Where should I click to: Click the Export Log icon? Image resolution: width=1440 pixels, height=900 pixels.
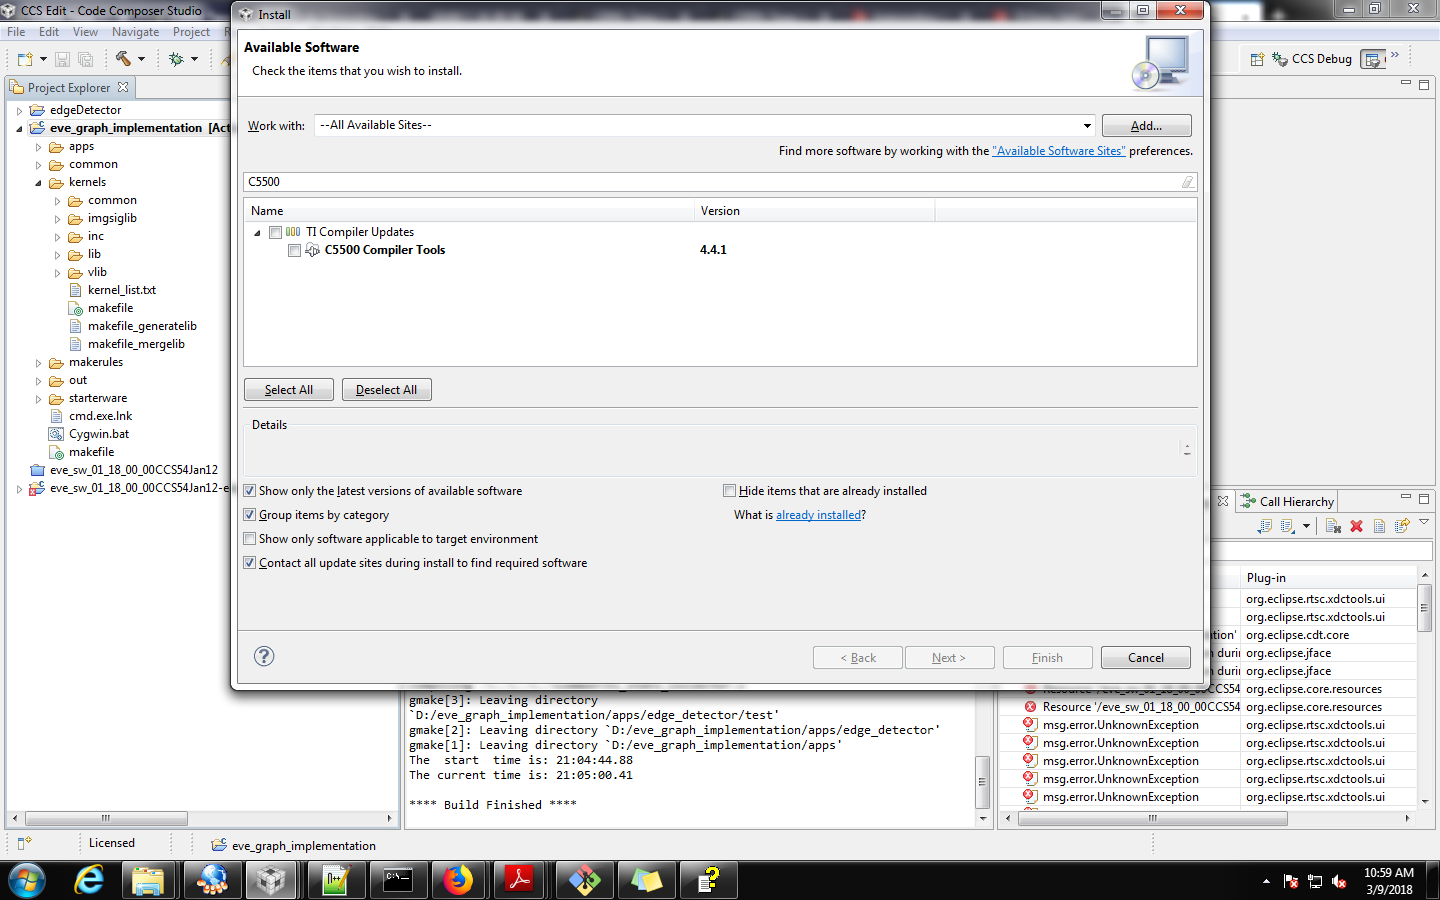[x=1265, y=526]
